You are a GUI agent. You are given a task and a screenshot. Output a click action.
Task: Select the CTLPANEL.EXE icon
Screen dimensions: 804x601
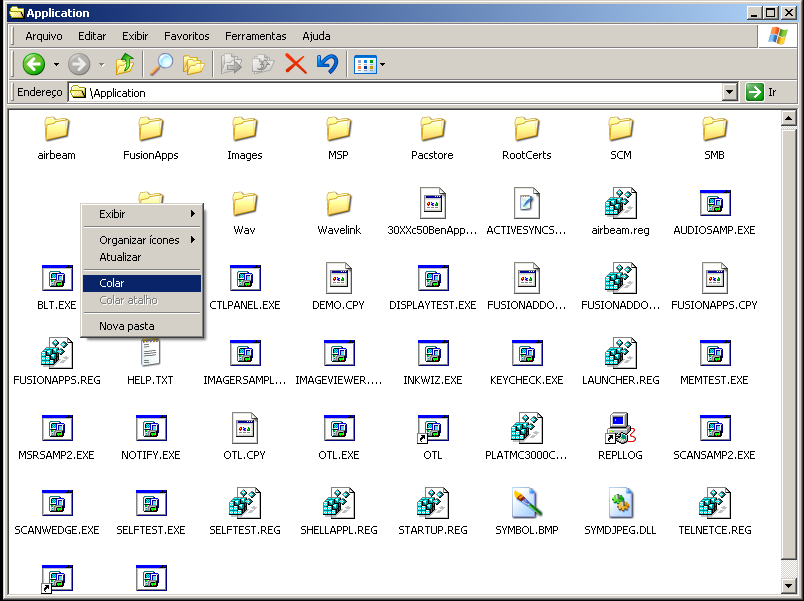click(245, 278)
